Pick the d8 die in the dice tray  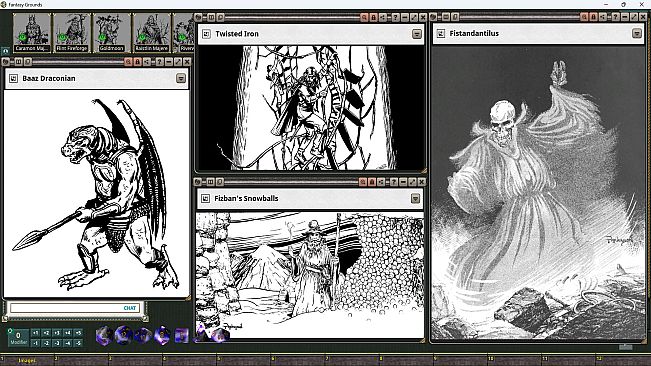tap(162, 335)
